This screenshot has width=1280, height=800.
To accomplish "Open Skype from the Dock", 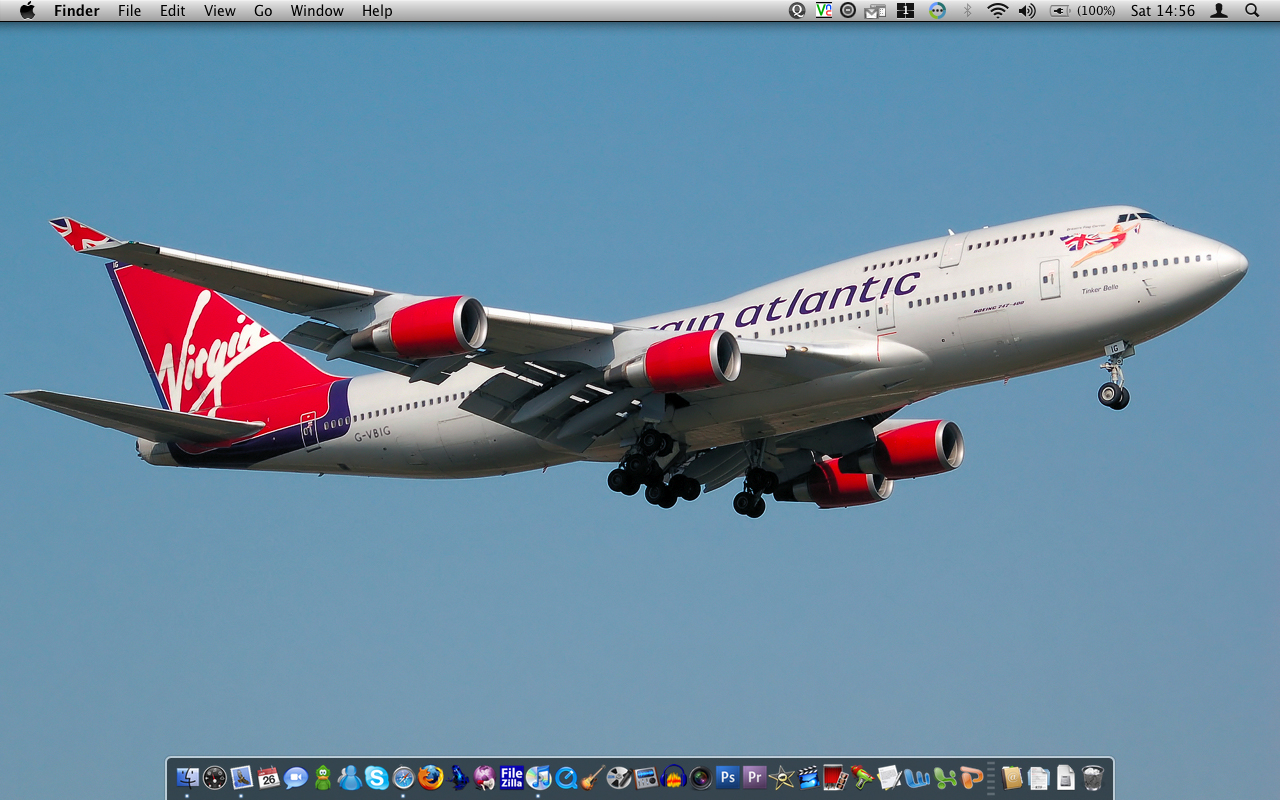I will [377, 777].
